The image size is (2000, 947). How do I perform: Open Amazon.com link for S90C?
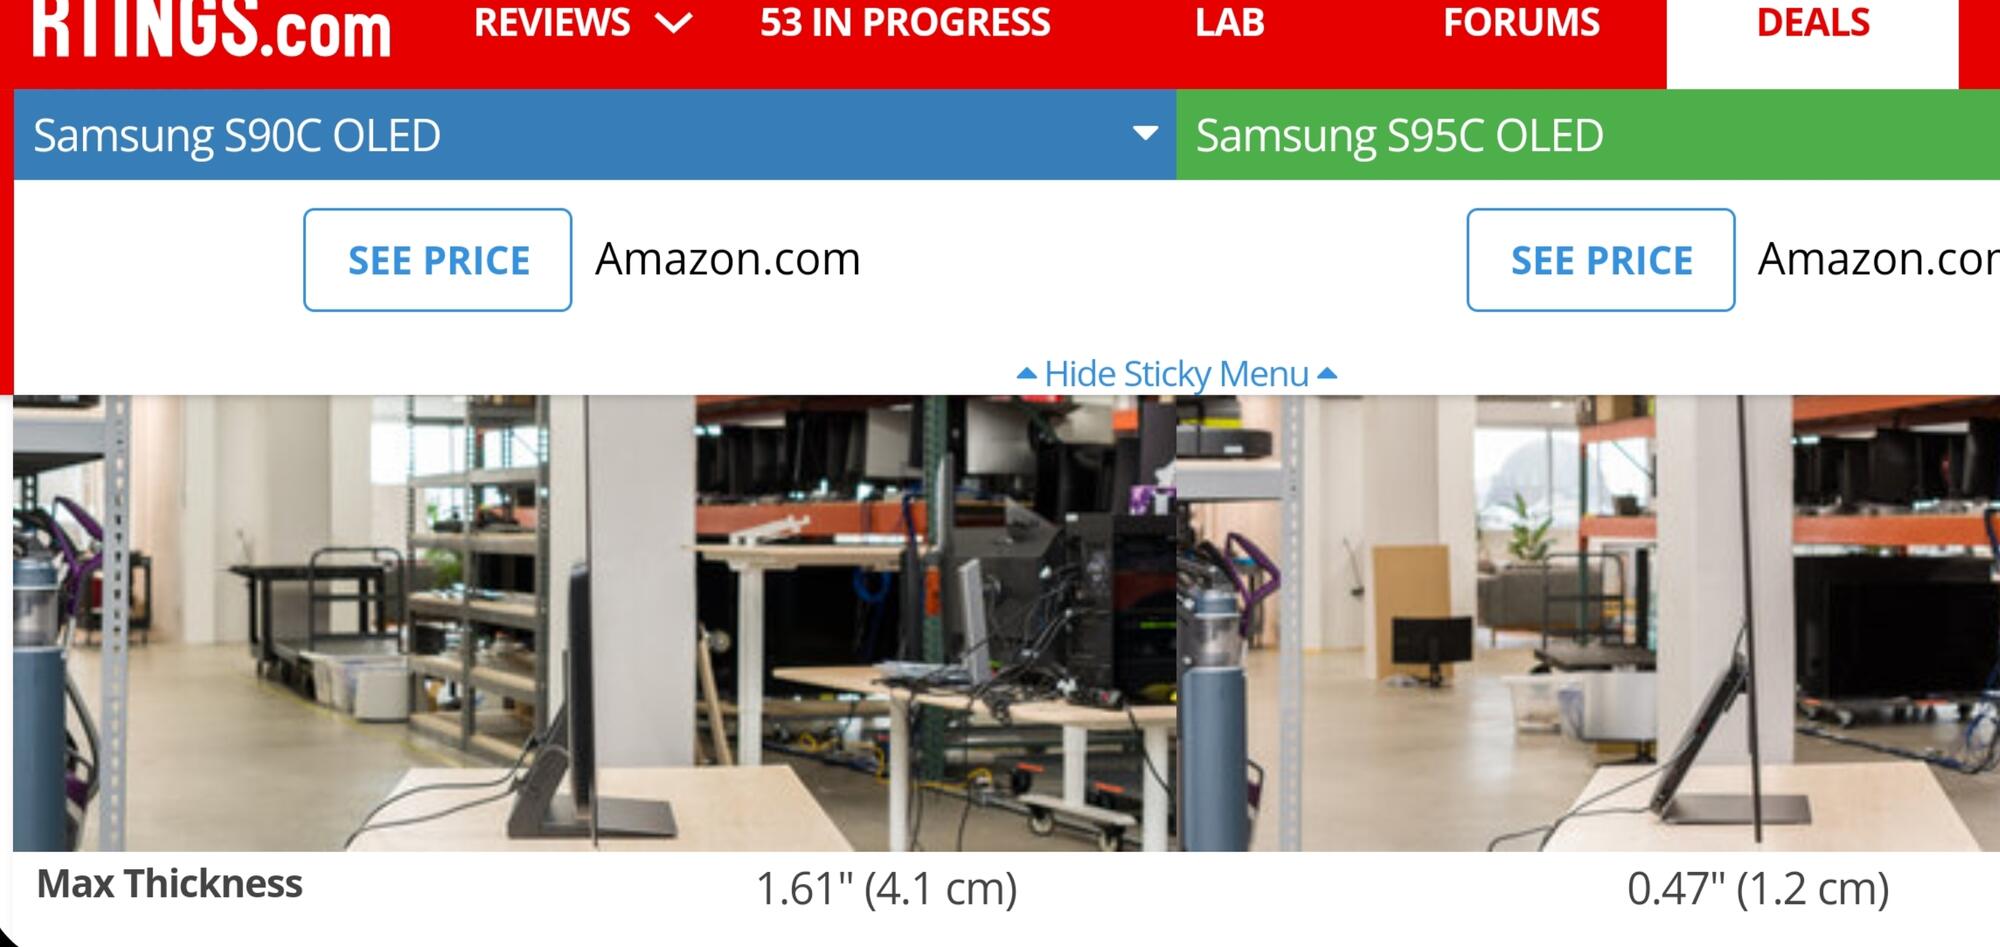point(727,259)
